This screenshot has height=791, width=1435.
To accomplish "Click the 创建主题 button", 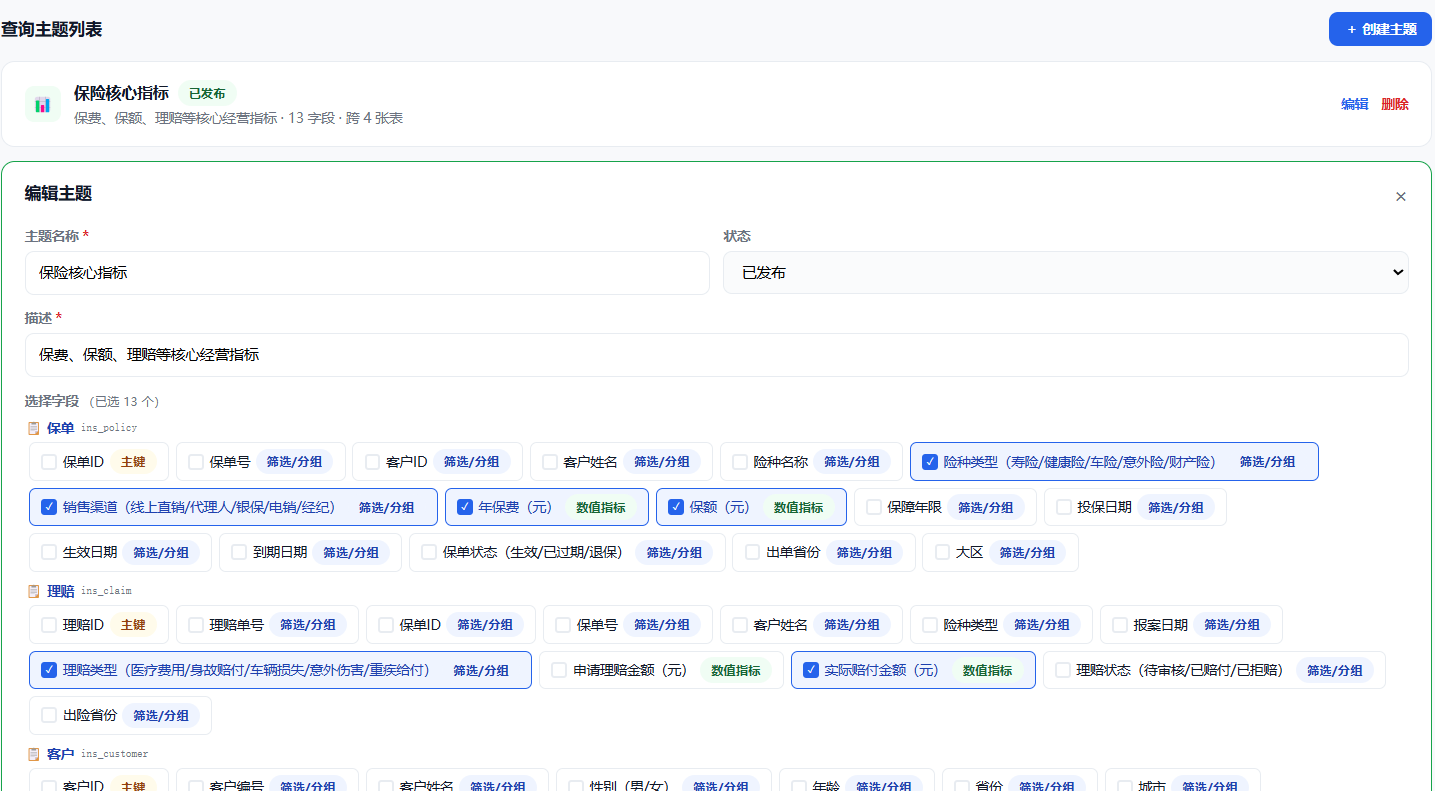I will (x=1380, y=29).
